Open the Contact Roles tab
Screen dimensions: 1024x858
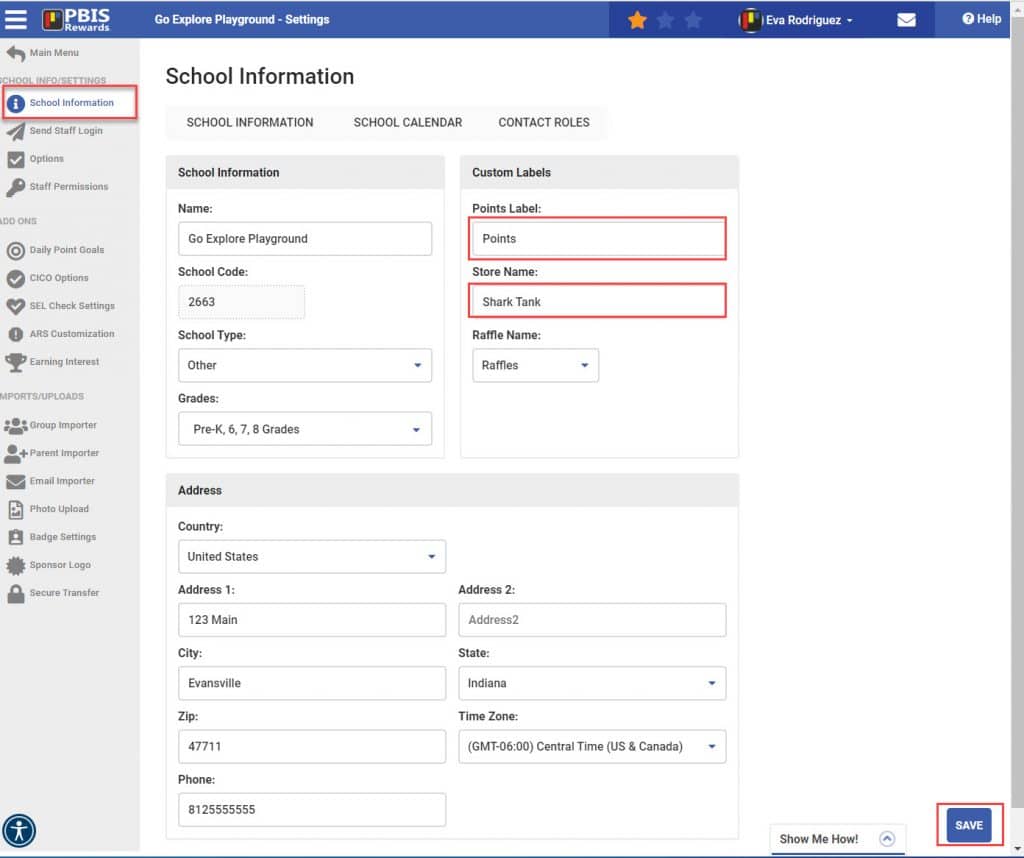pos(544,122)
